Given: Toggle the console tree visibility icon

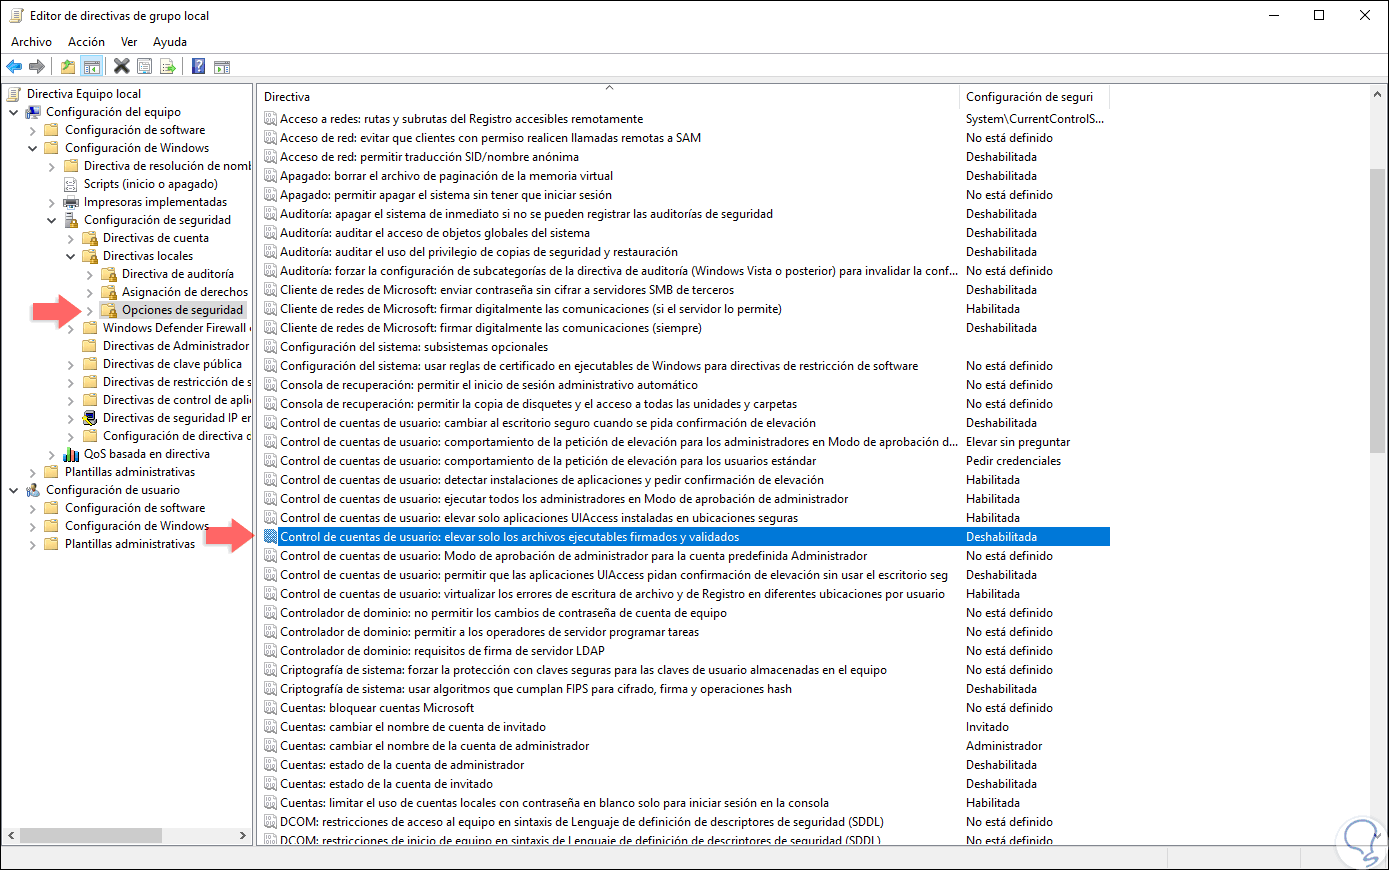Looking at the screenshot, I should (x=91, y=66).
